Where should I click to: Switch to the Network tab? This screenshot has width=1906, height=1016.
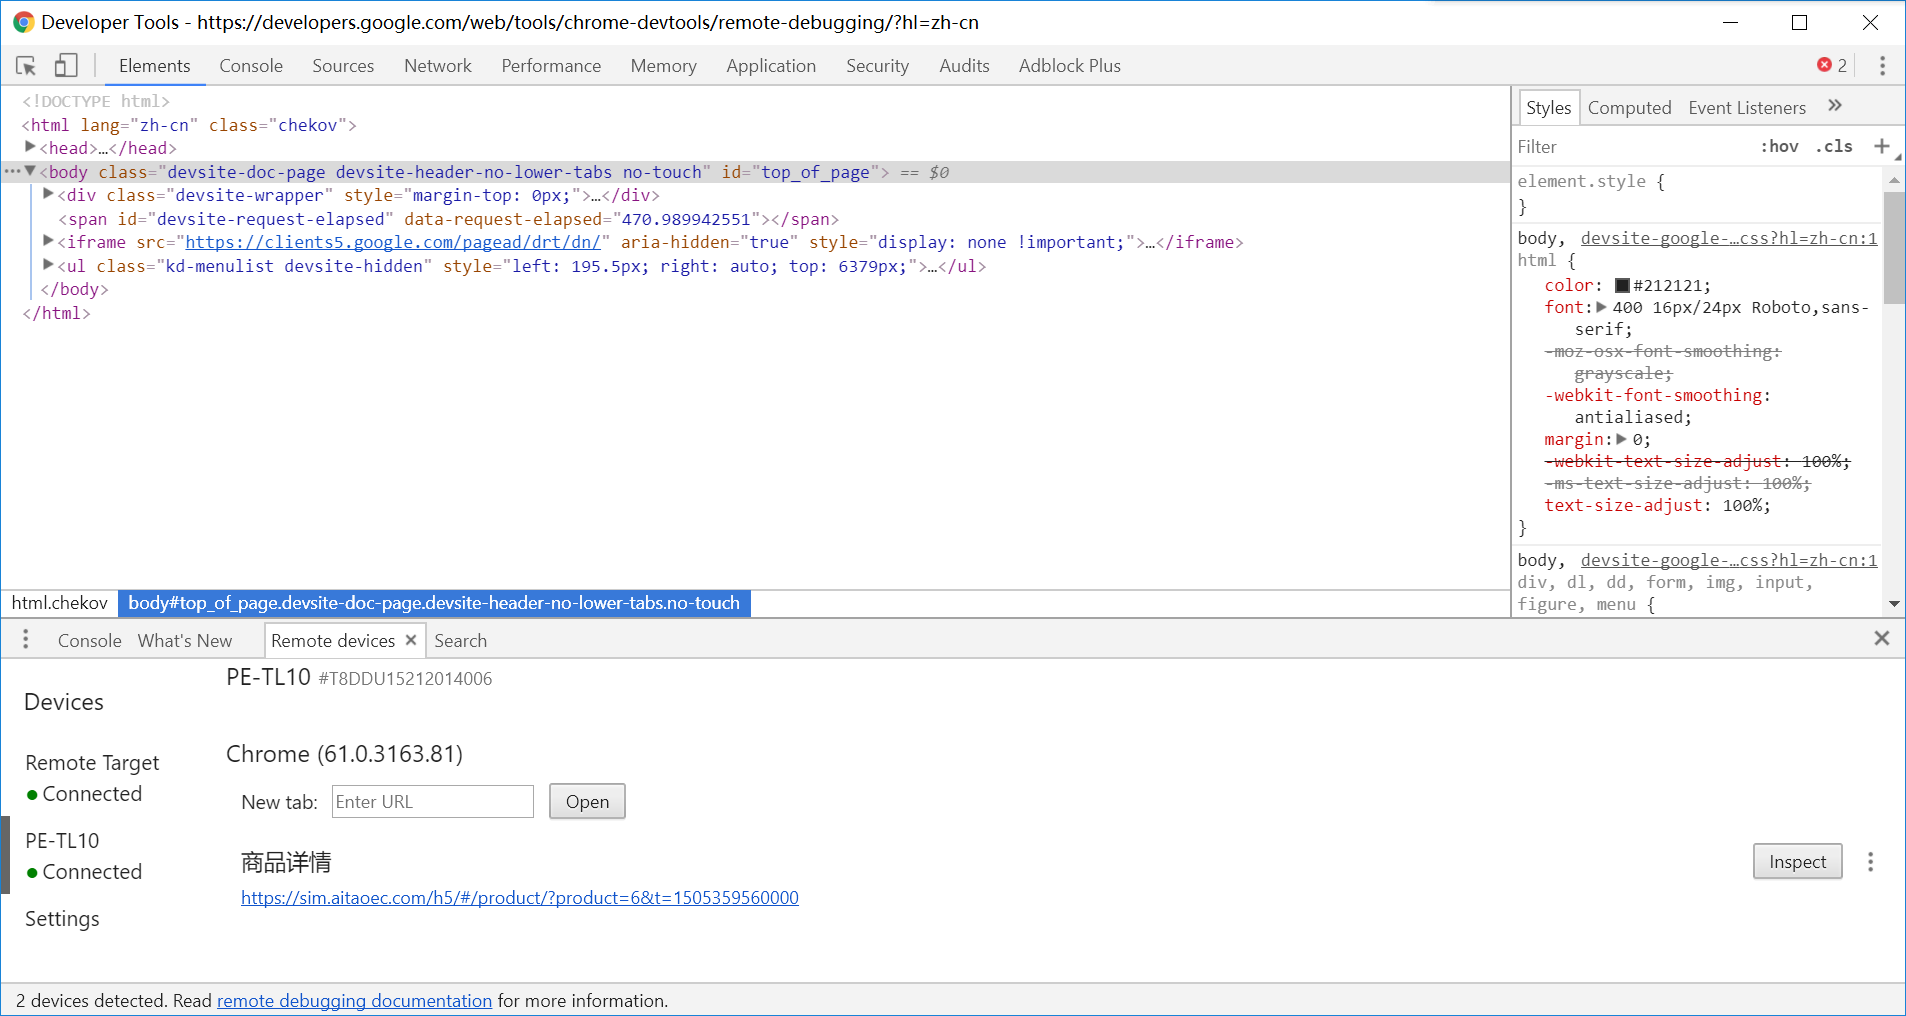coord(437,66)
